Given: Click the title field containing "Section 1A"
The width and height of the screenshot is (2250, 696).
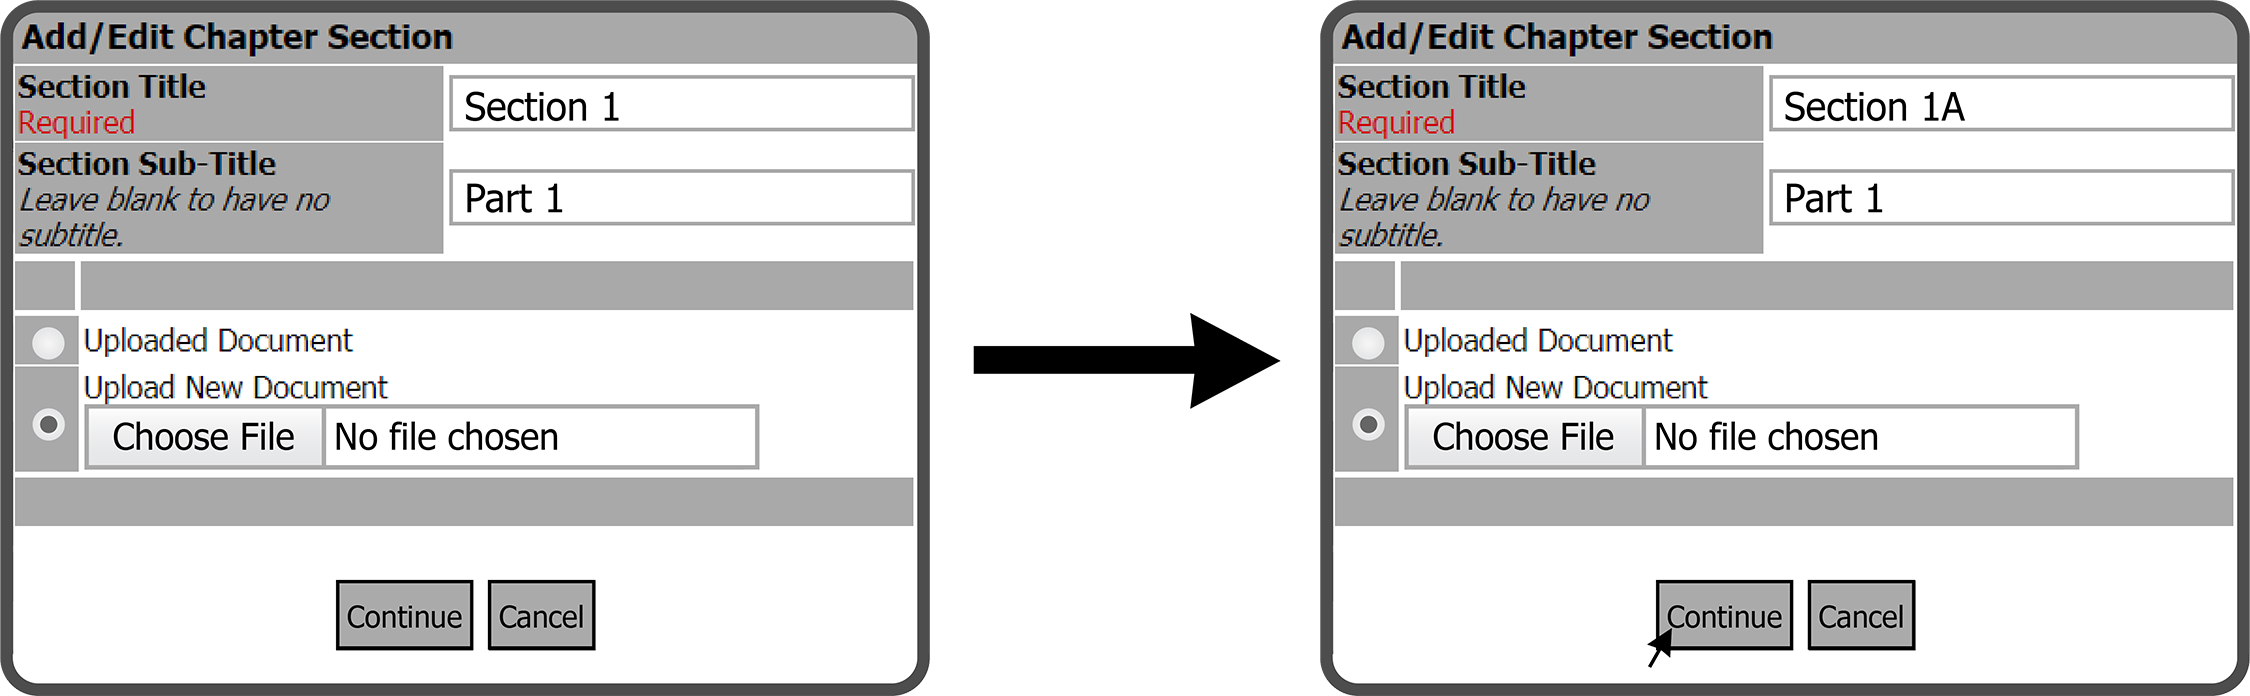Looking at the screenshot, I should click(x=2000, y=105).
